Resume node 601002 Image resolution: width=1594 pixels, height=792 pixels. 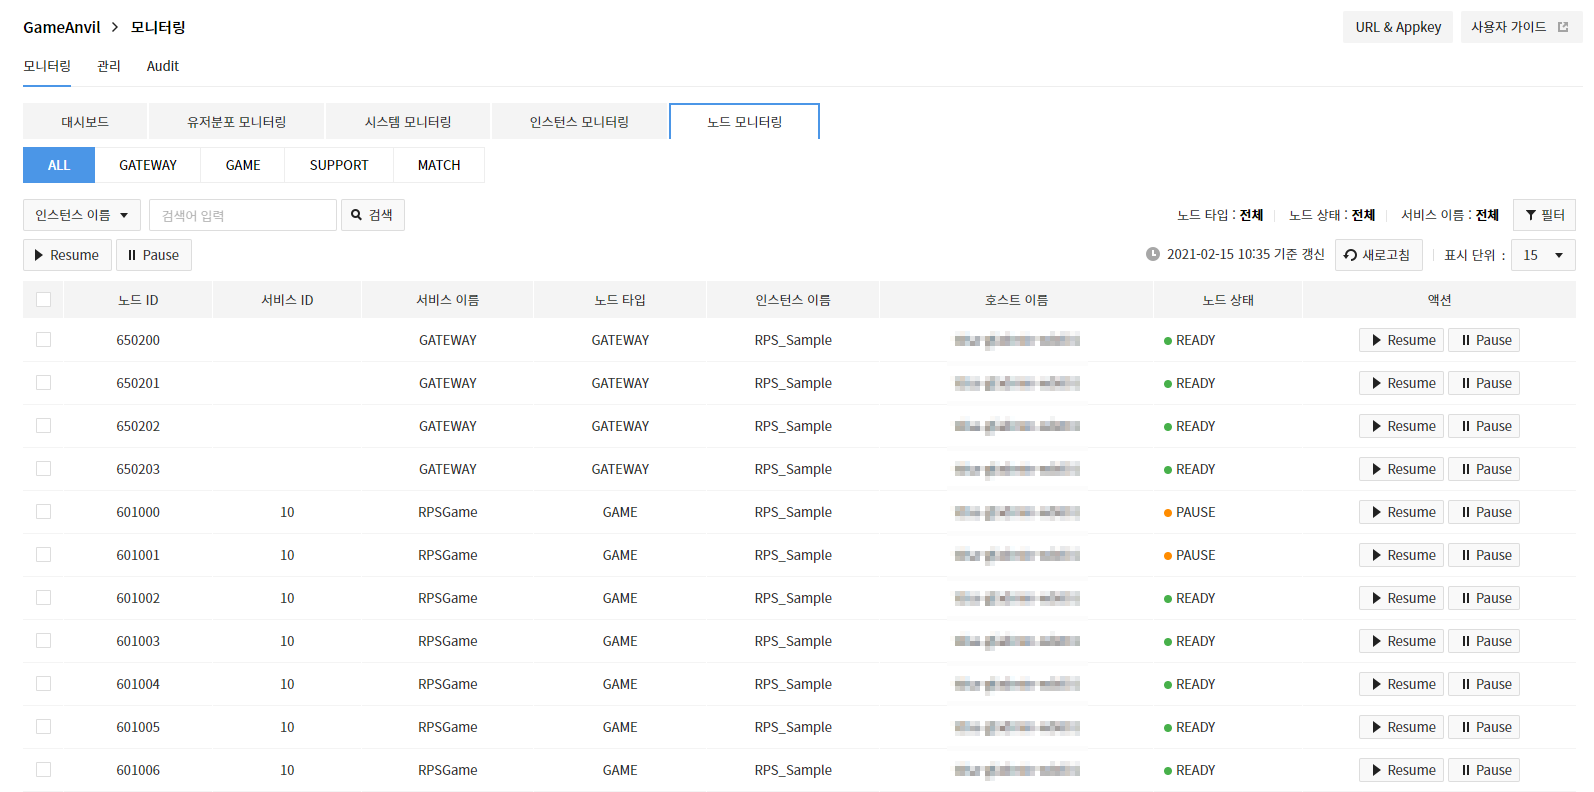[1401, 598]
